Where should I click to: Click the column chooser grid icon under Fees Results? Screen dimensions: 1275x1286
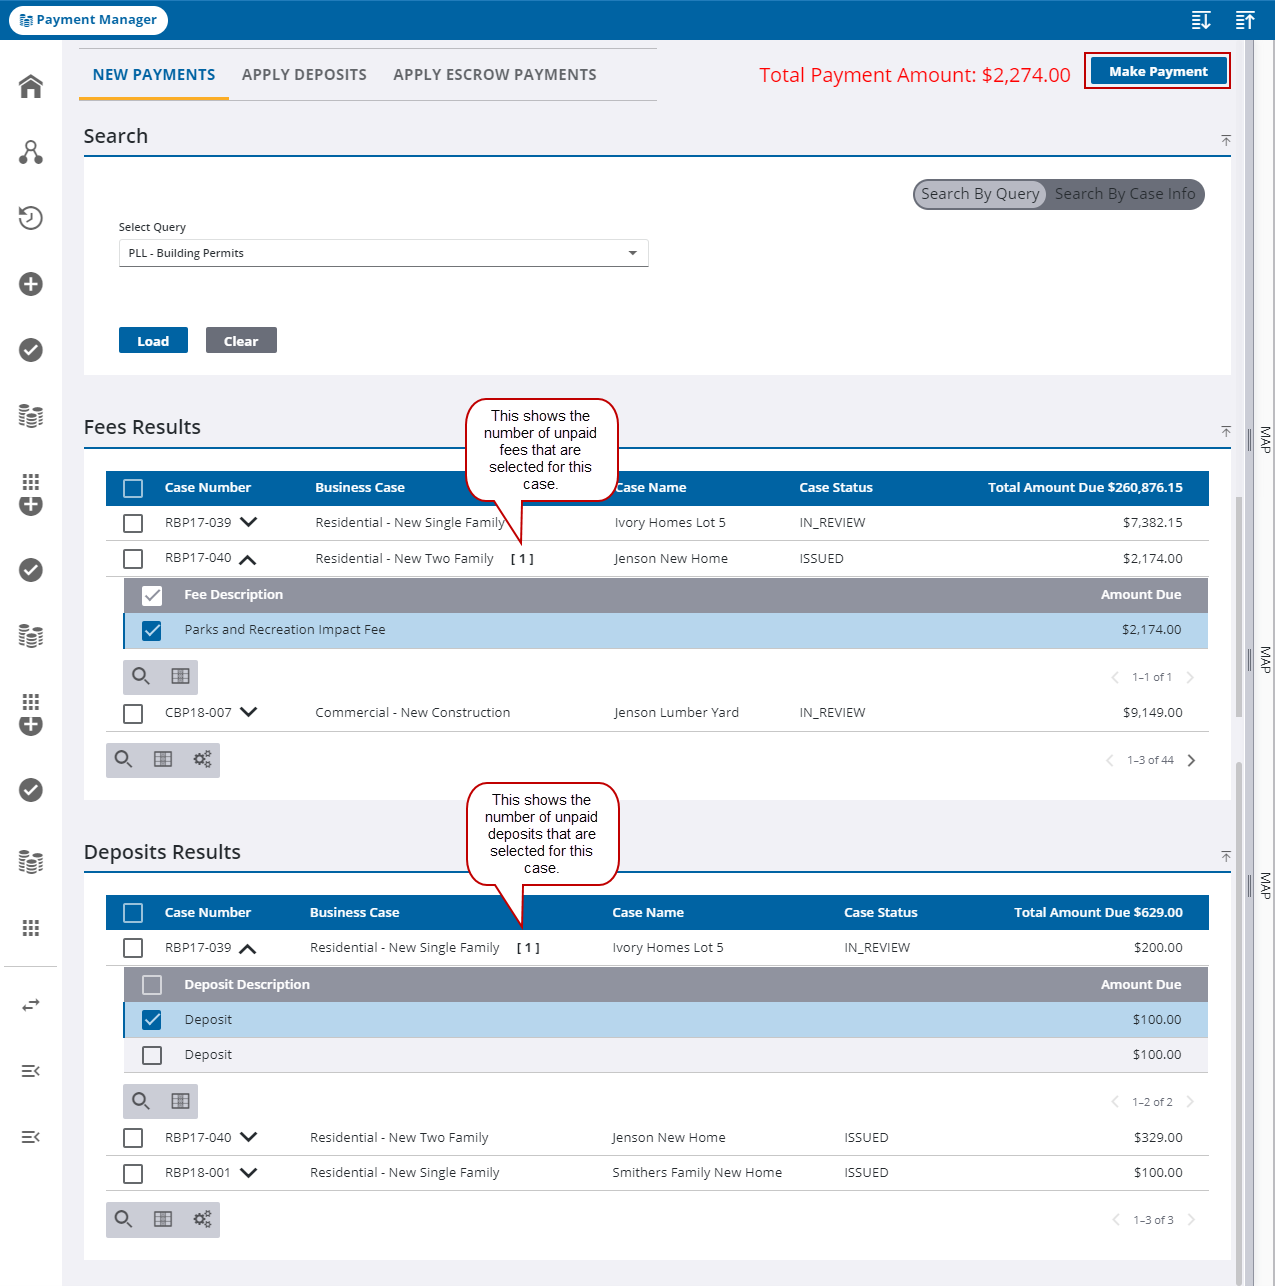[162, 760]
